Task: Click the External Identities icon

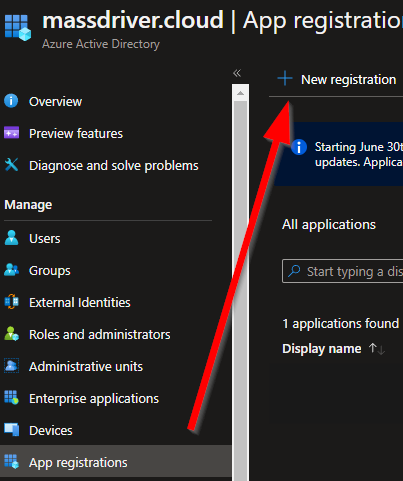Action: click(x=11, y=302)
